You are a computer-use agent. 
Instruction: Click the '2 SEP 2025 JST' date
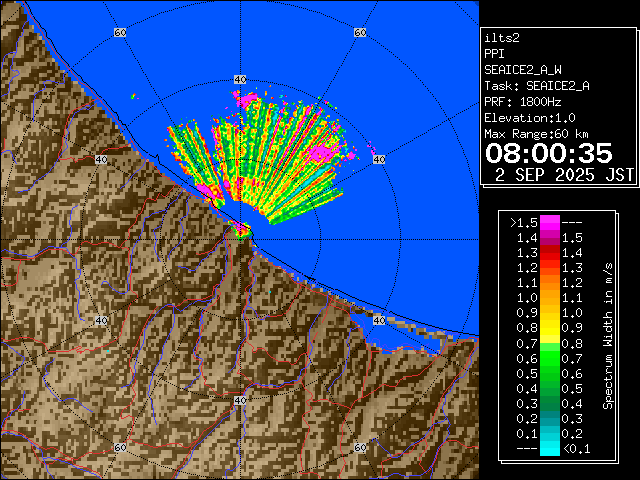tap(565, 174)
